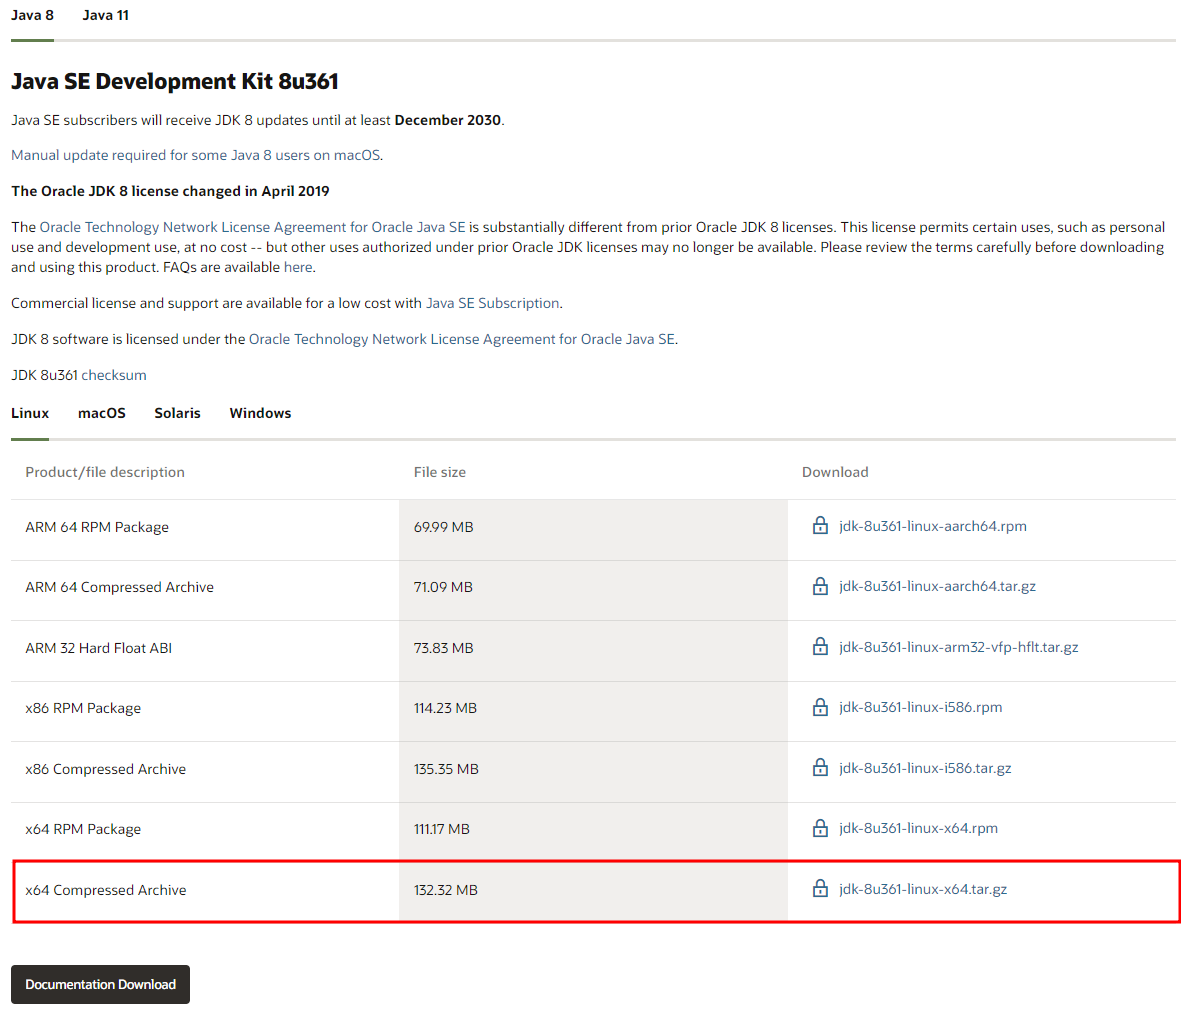Switch to the Java 8 tab
Screen dimensions: 1181x1013
[x=32, y=15]
